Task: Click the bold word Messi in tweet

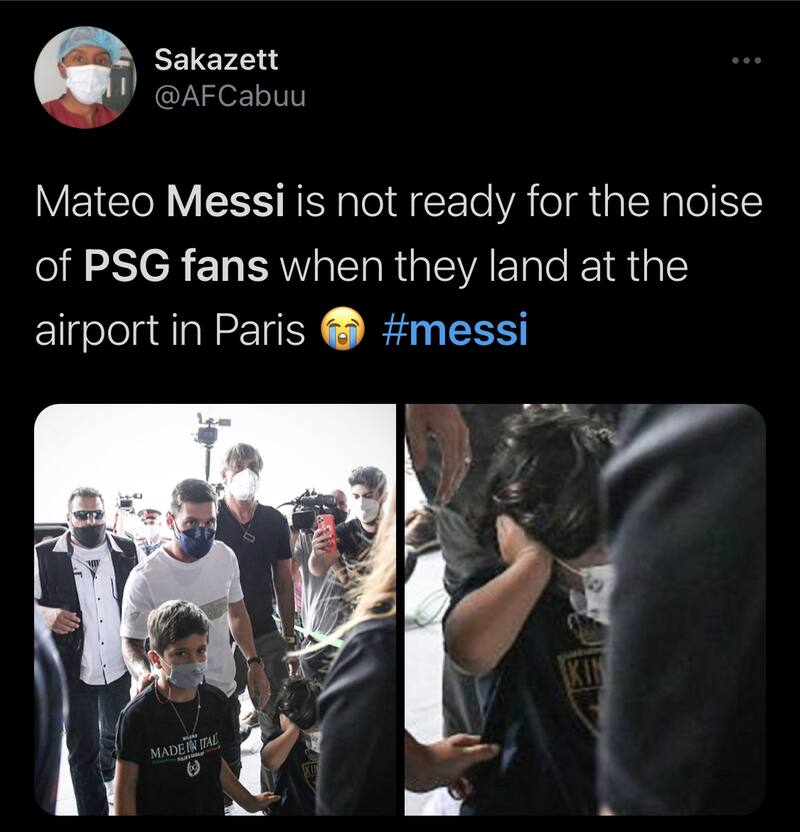Action: click(x=225, y=202)
